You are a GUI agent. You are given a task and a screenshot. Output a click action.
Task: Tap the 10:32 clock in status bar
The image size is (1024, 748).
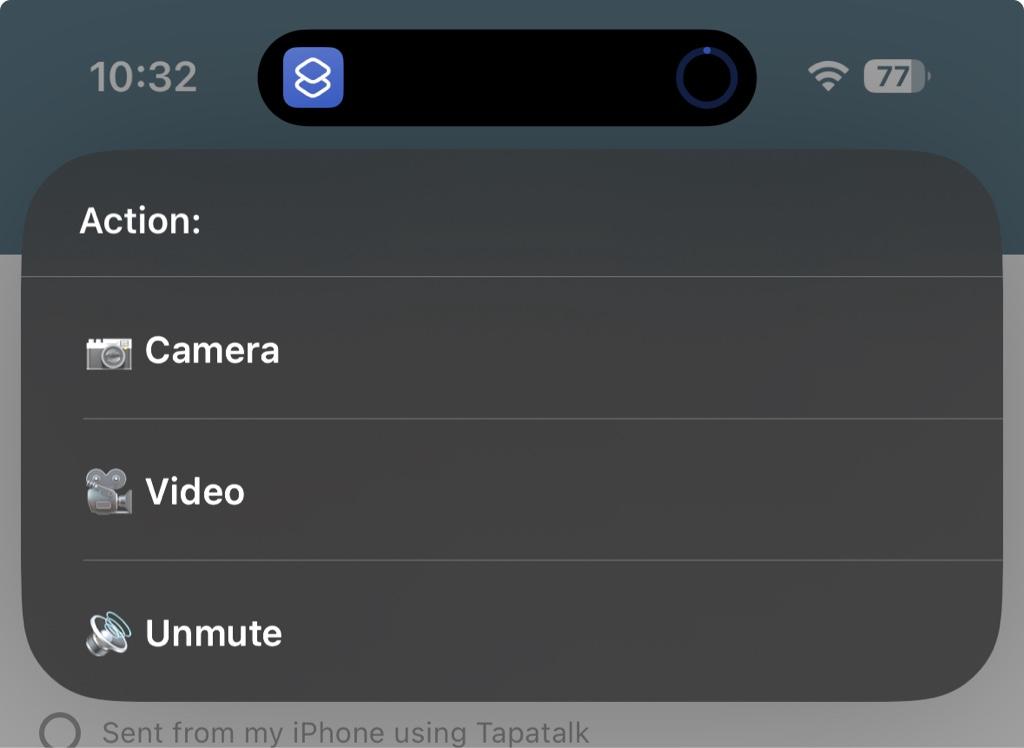coord(143,77)
